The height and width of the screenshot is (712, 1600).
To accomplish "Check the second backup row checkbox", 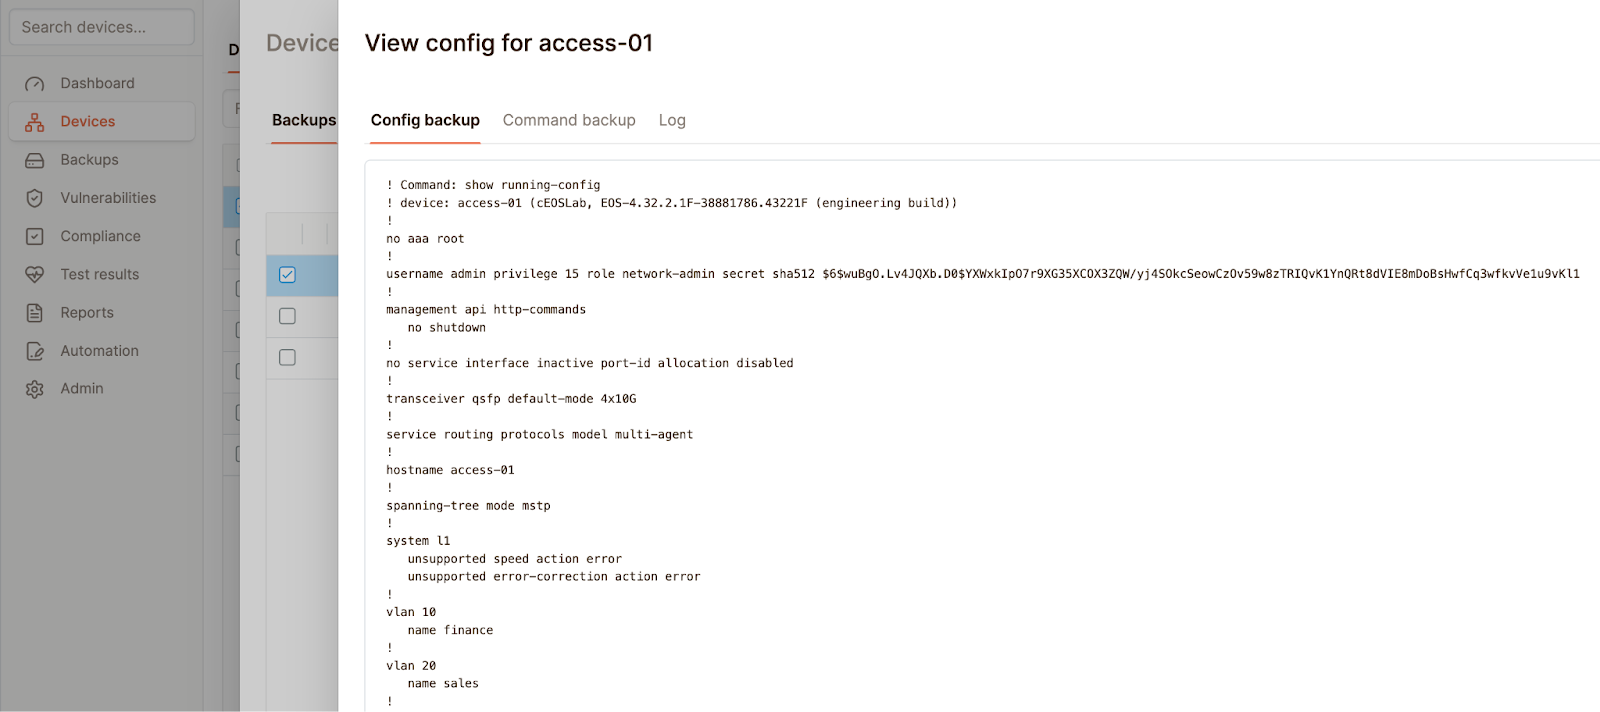I will pyautogui.click(x=287, y=316).
